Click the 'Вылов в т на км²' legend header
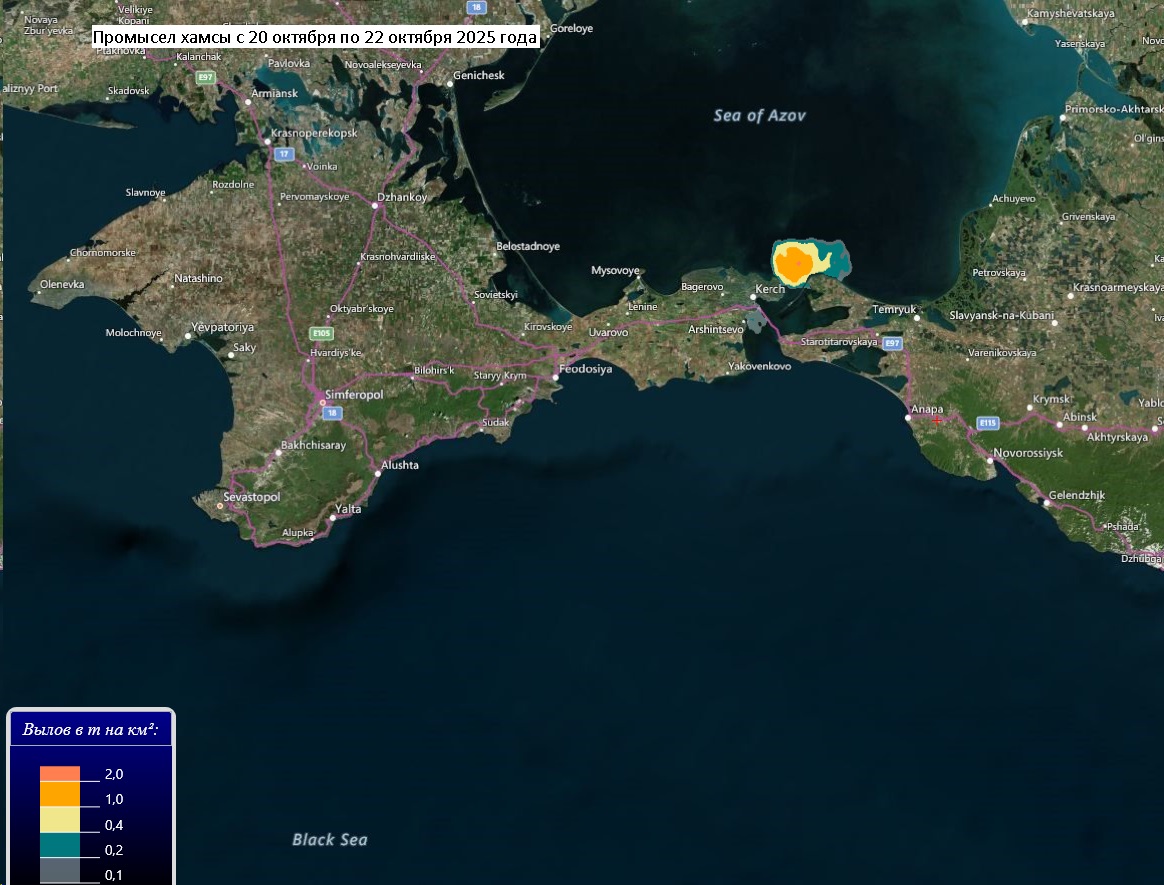Image resolution: width=1164 pixels, height=885 pixels. click(91, 730)
